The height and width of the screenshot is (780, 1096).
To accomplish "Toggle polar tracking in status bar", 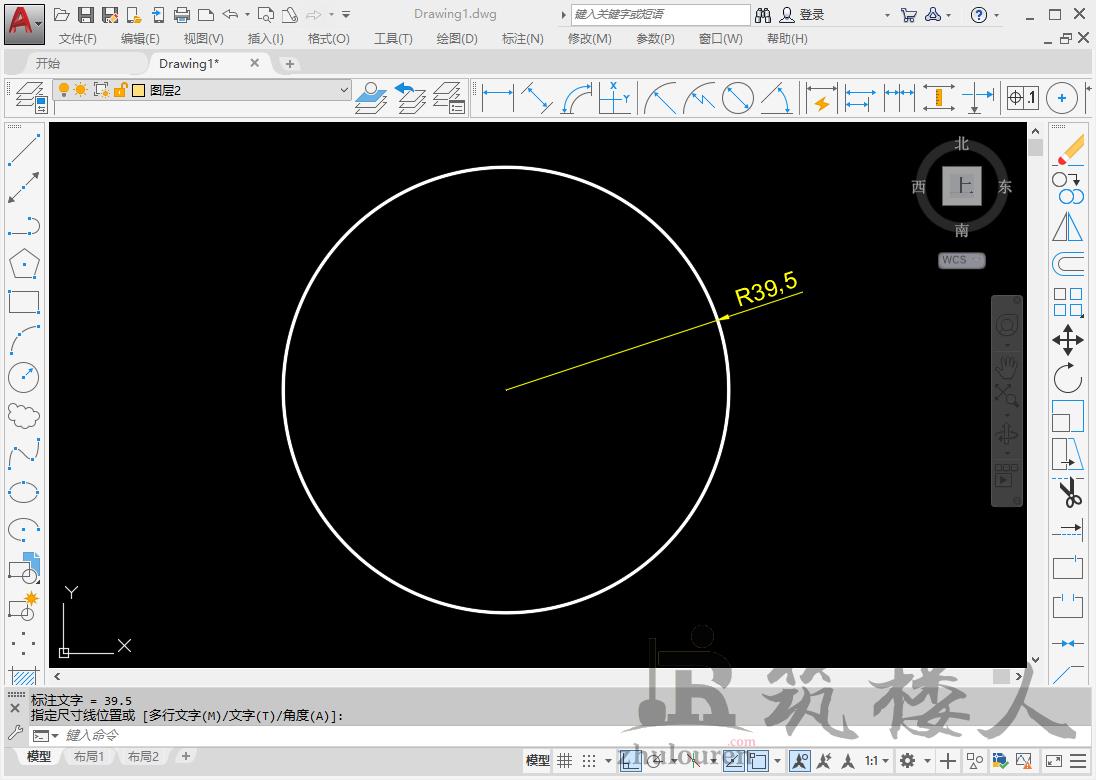I will point(656,760).
